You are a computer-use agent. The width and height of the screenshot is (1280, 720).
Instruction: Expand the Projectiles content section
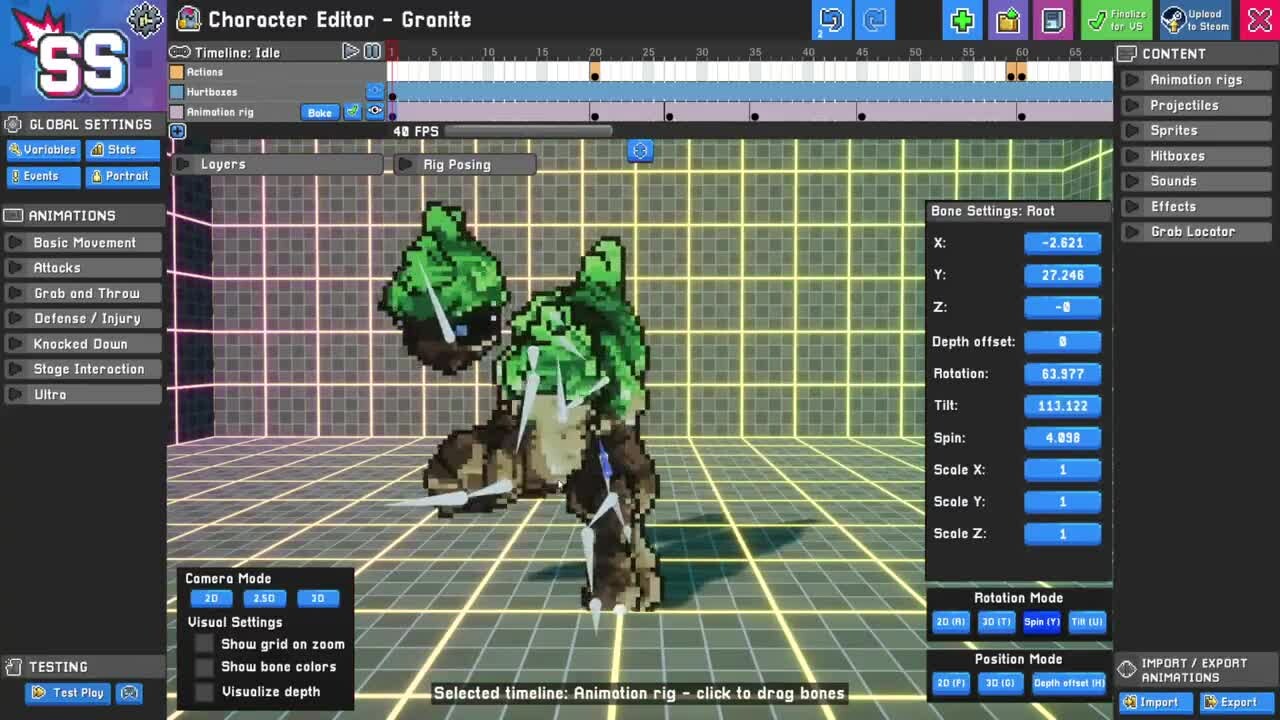click(x=1184, y=105)
